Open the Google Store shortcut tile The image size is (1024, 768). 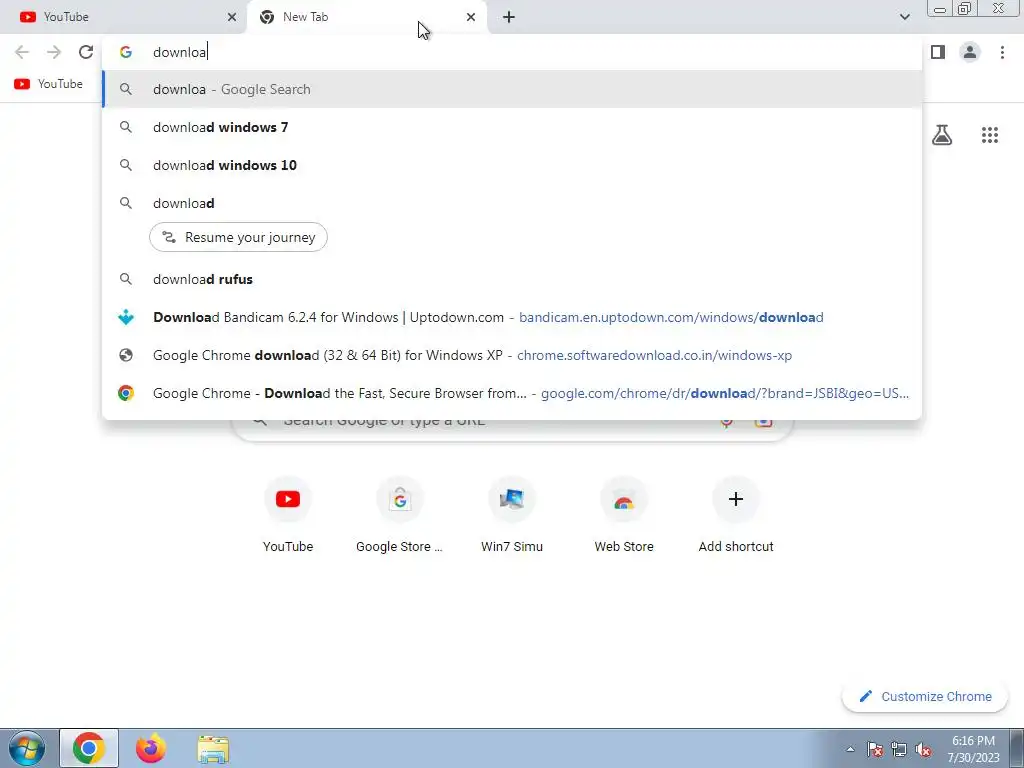[400, 516]
